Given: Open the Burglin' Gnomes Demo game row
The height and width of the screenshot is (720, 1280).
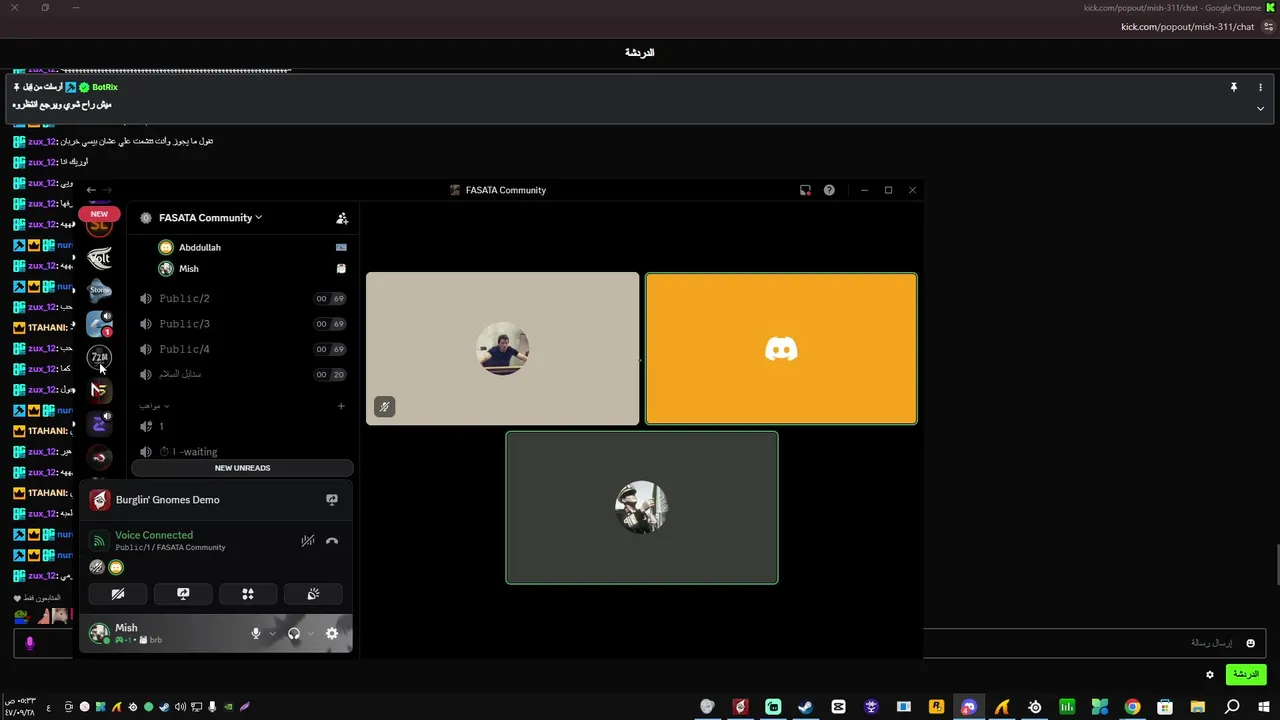Looking at the screenshot, I should tap(215, 500).
